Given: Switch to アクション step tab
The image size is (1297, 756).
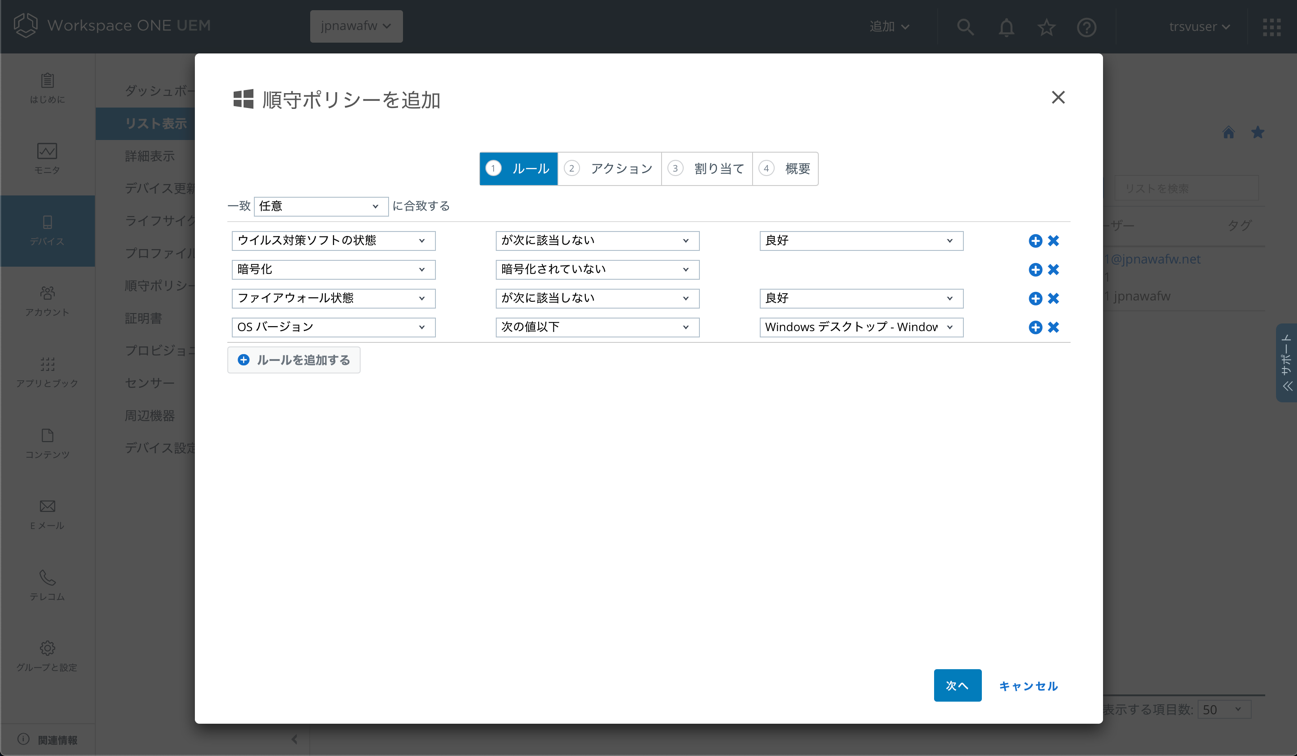Looking at the screenshot, I should 609,169.
